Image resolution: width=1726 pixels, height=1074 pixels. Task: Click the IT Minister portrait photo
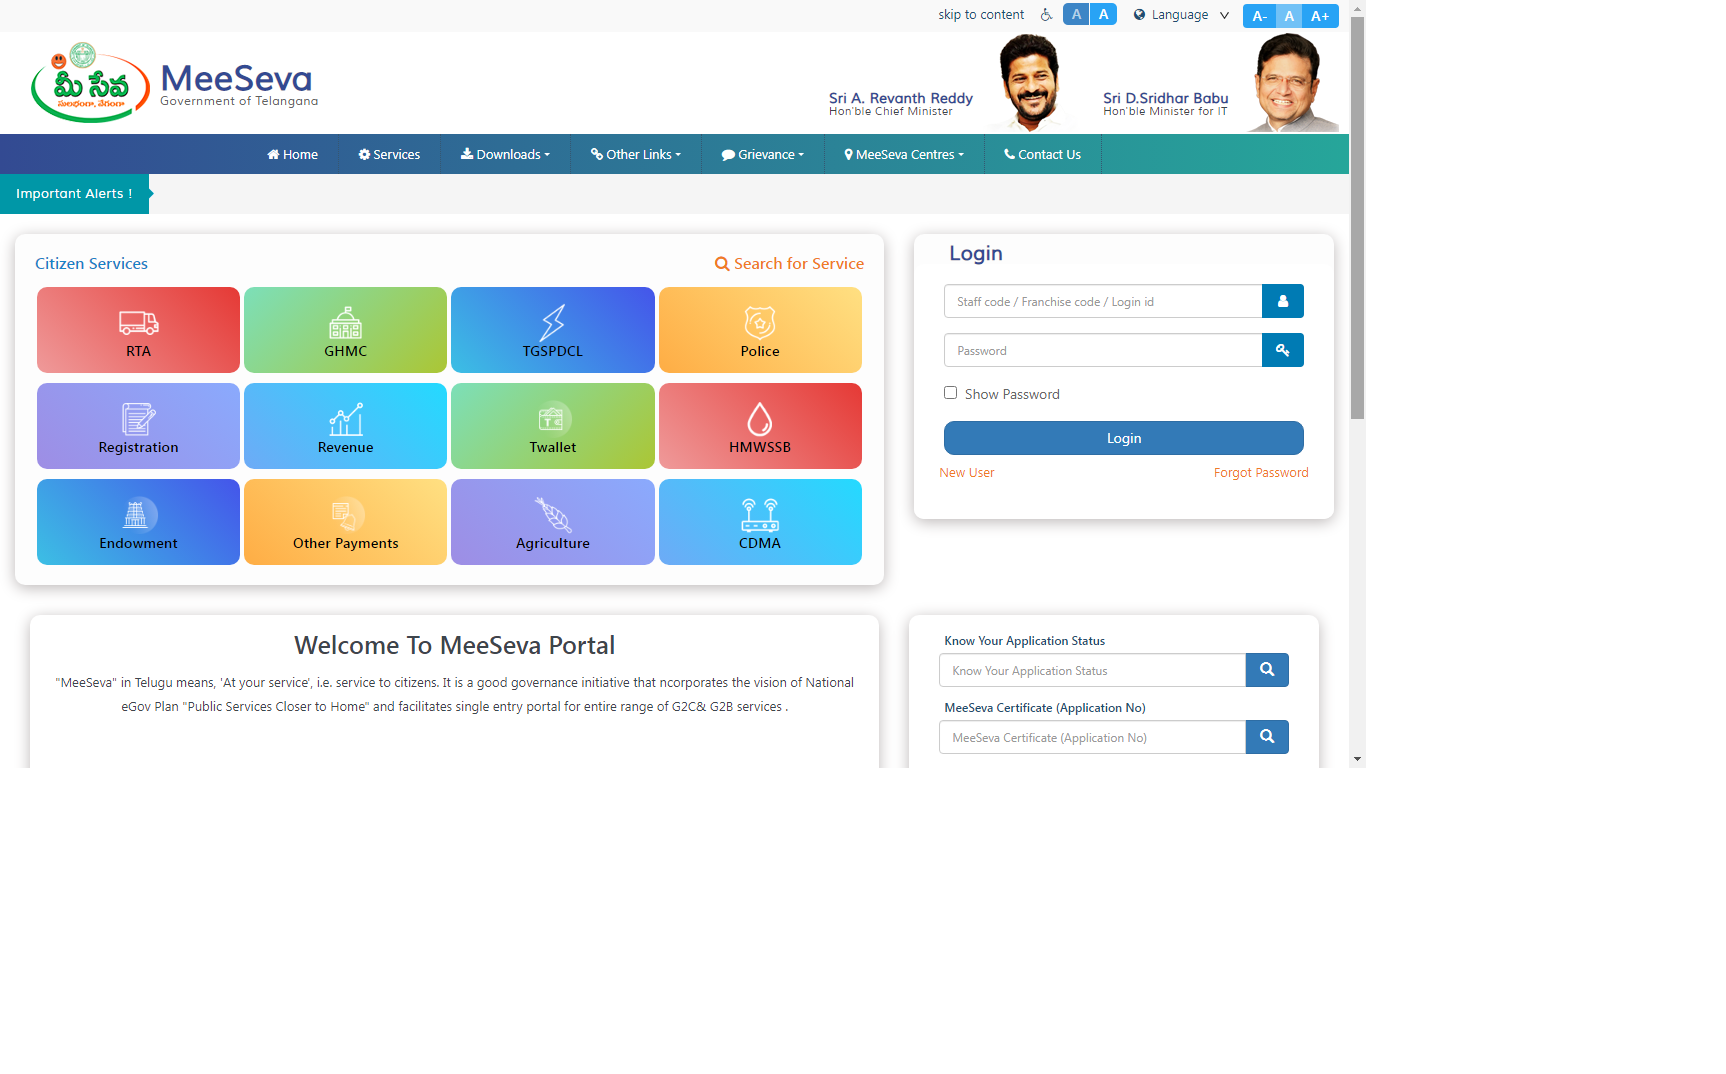(x=1292, y=83)
